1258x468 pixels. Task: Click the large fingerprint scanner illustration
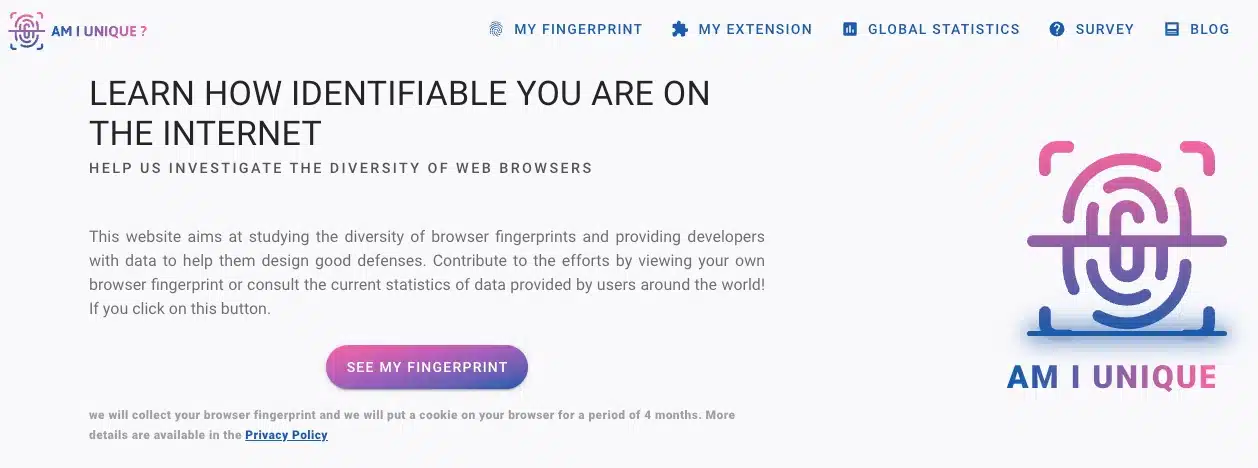(x=1127, y=239)
